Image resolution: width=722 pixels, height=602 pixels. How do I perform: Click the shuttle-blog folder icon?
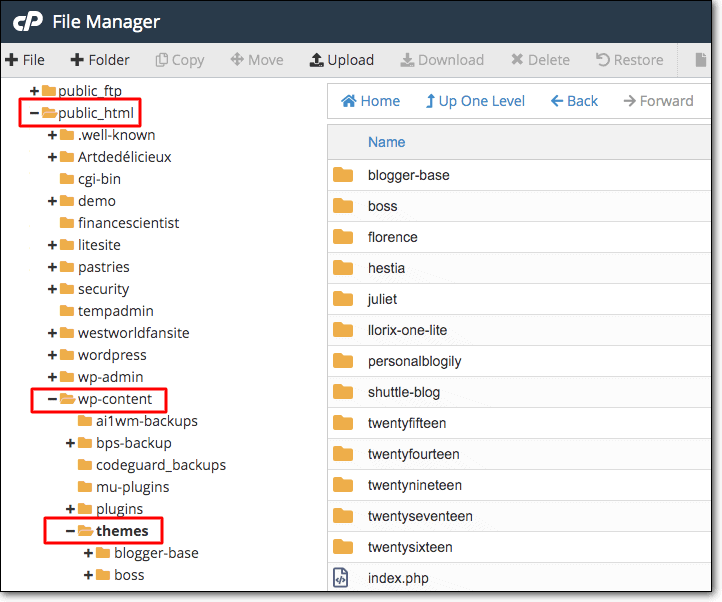343,392
